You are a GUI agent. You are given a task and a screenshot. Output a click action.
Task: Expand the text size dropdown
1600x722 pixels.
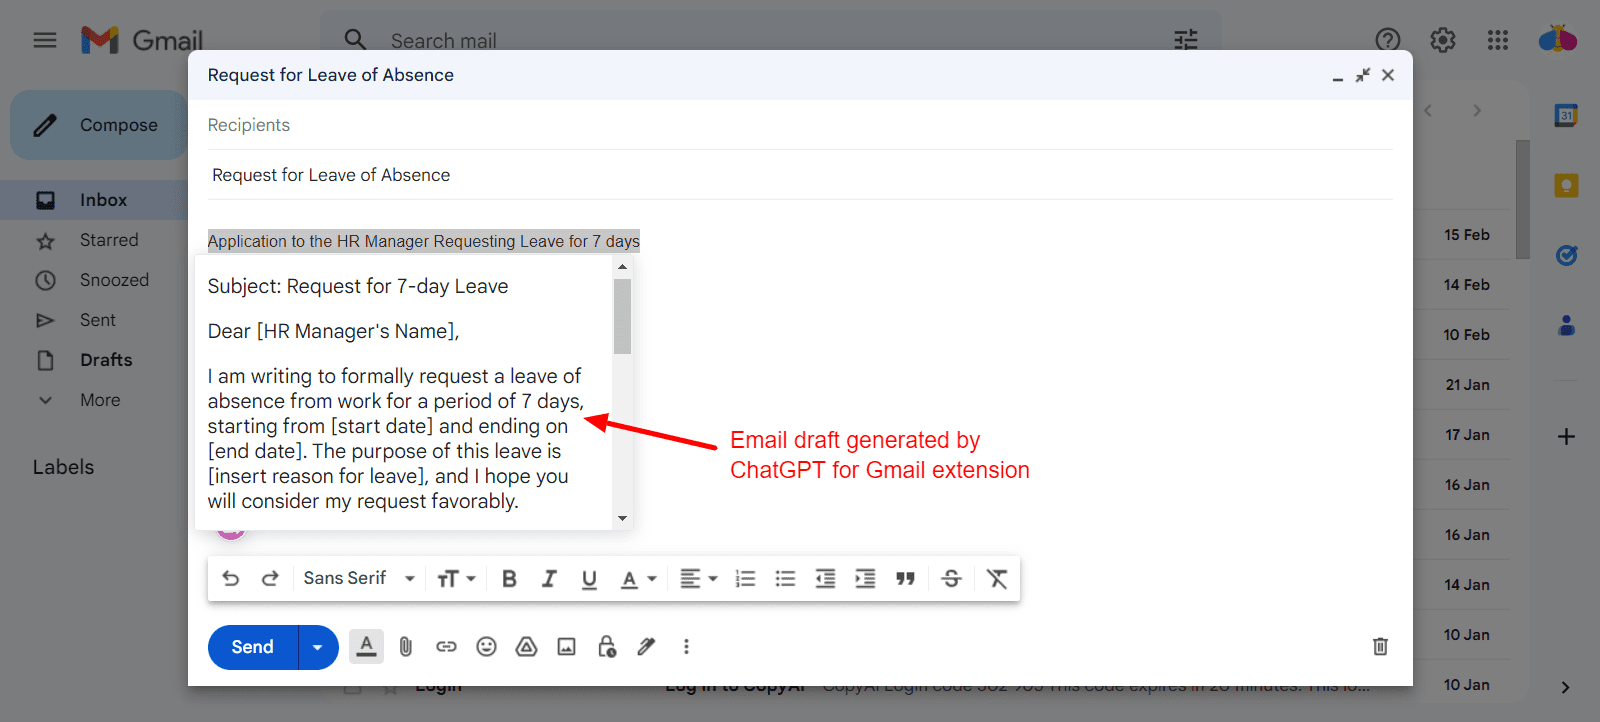pyautogui.click(x=456, y=579)
